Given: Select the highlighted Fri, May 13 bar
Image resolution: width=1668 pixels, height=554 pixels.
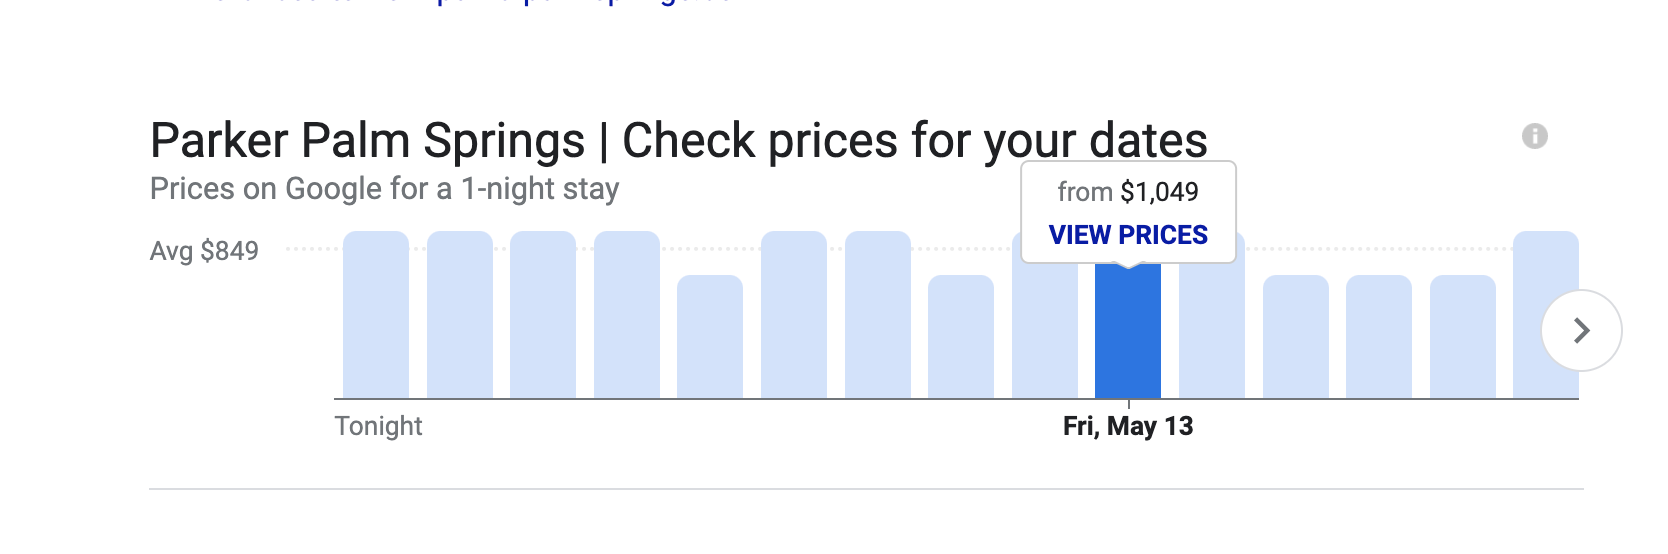Looking at the screenshot, I should [1128, 331].
